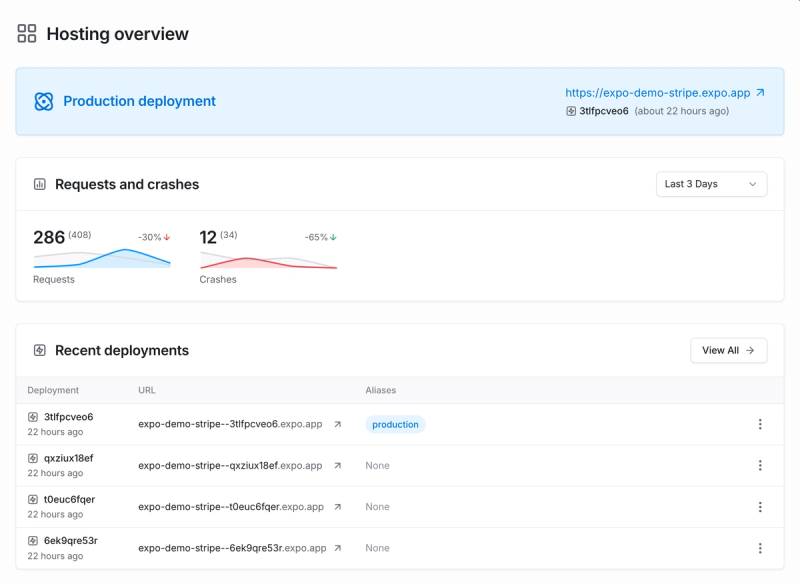Click the deployment icon next to 6ek9qre53r
This screenshot has width=800, height=584.
coord(31,541)
